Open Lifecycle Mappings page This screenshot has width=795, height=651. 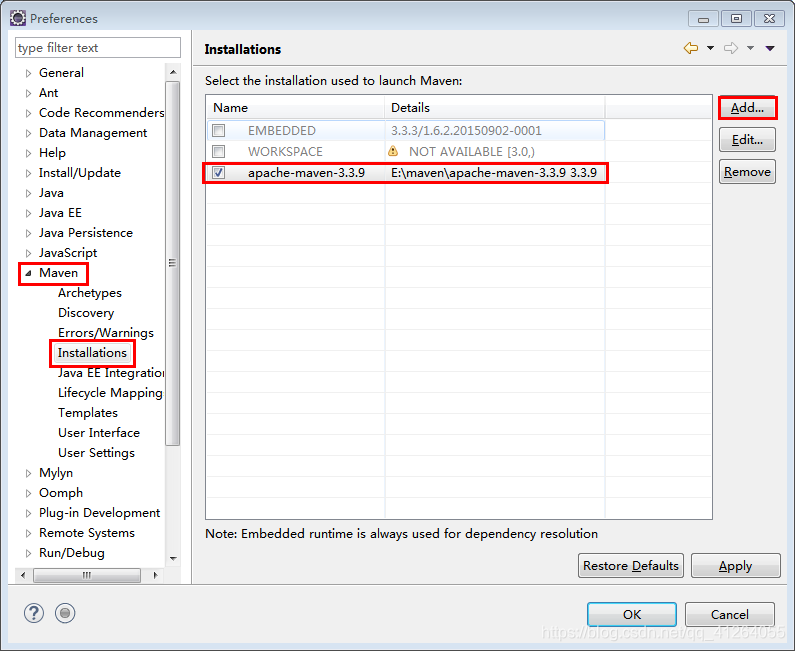point(111,393)
